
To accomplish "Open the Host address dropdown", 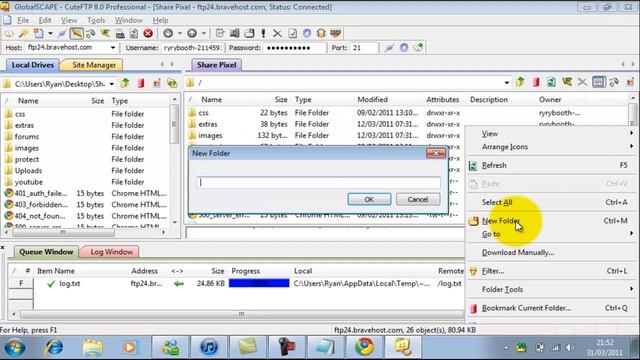I will [x=113, y=48].
